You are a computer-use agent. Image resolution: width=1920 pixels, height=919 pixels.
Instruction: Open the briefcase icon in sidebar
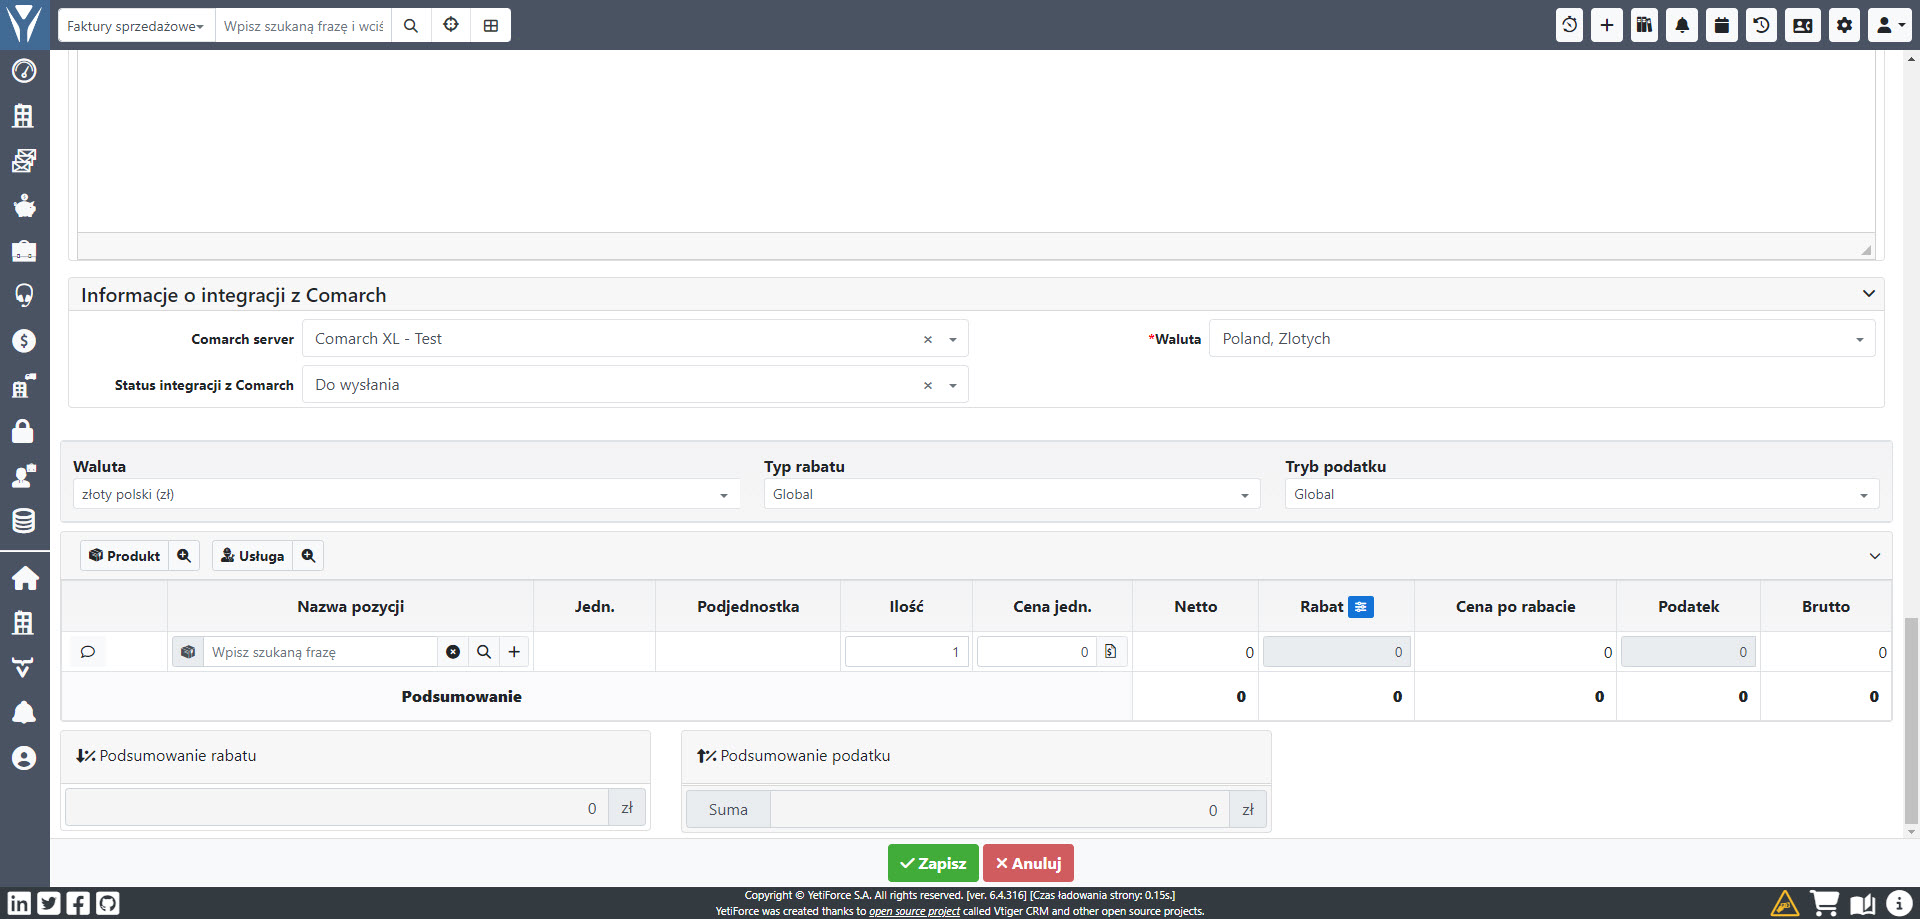24,250
